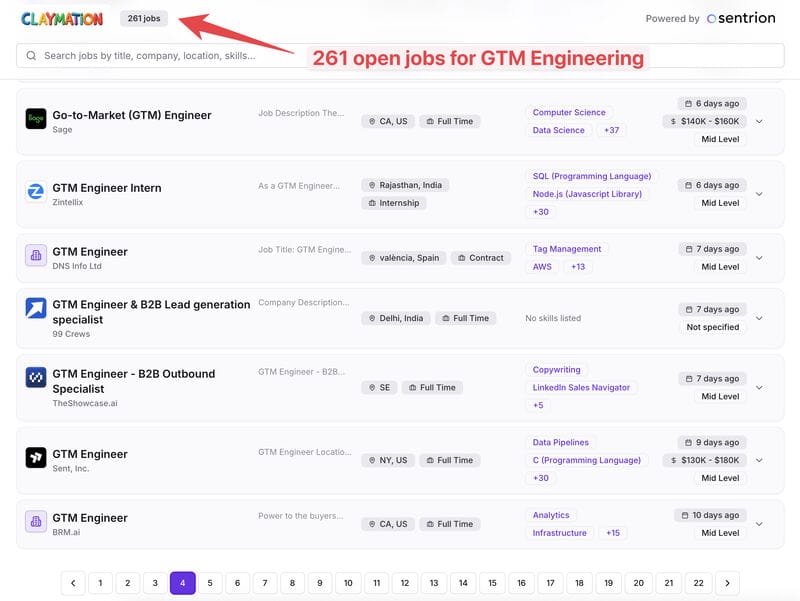Click the Zintellix company logo
This screenshot has width=800, height=601.
pyautogui.click(x=36, y=192)
